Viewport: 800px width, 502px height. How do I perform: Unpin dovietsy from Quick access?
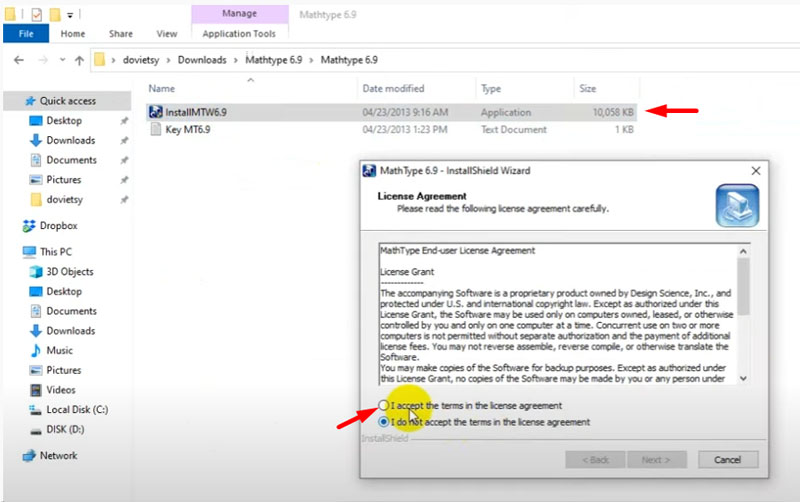click(124, 199)
